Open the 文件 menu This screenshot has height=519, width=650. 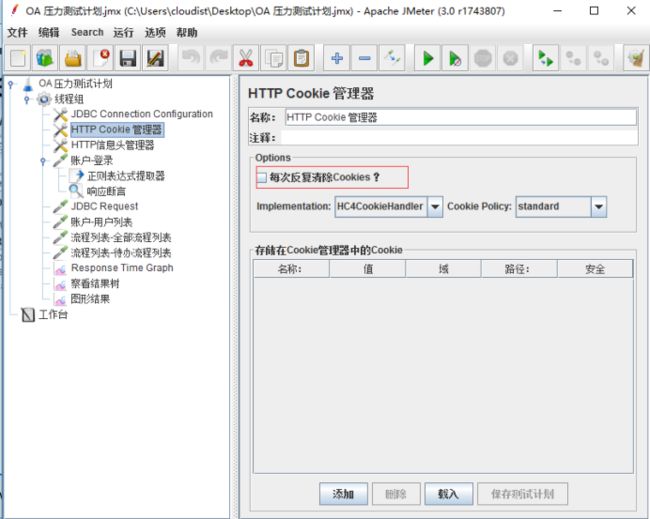(x=17, y=32)
